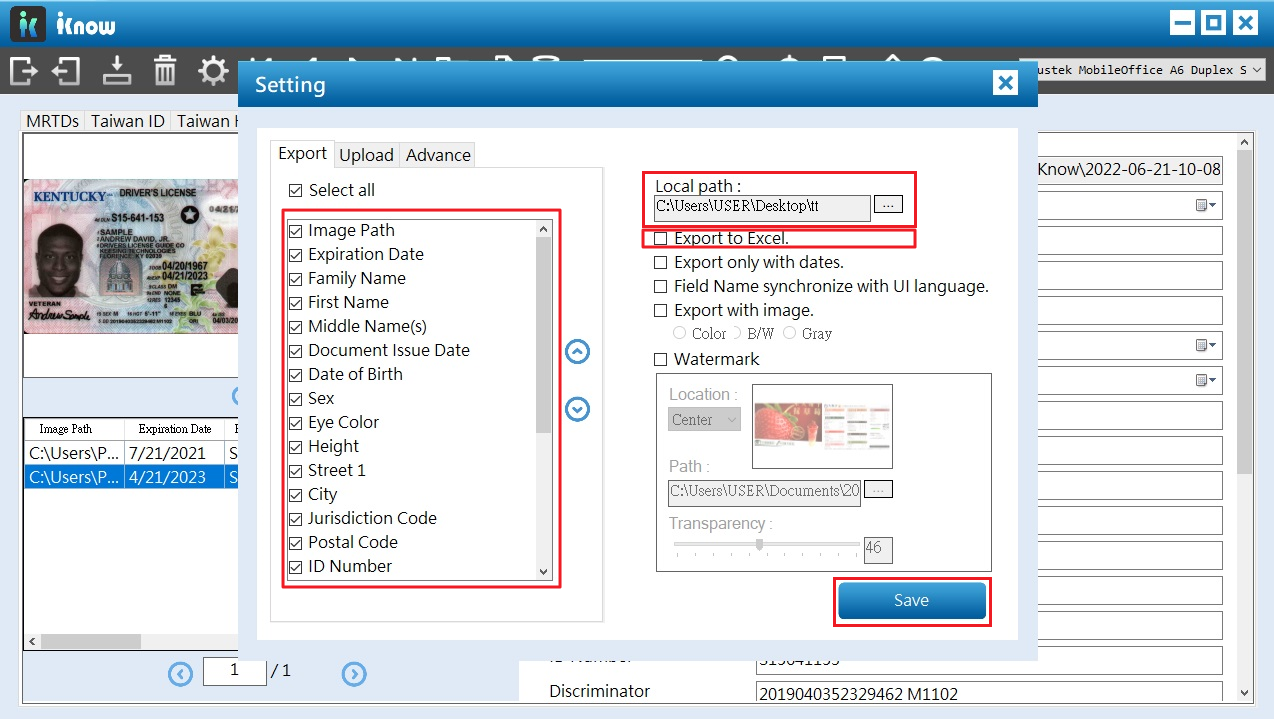
Task: Click the download-to-tray icon in the toolbar
Action: click(117, 71)
